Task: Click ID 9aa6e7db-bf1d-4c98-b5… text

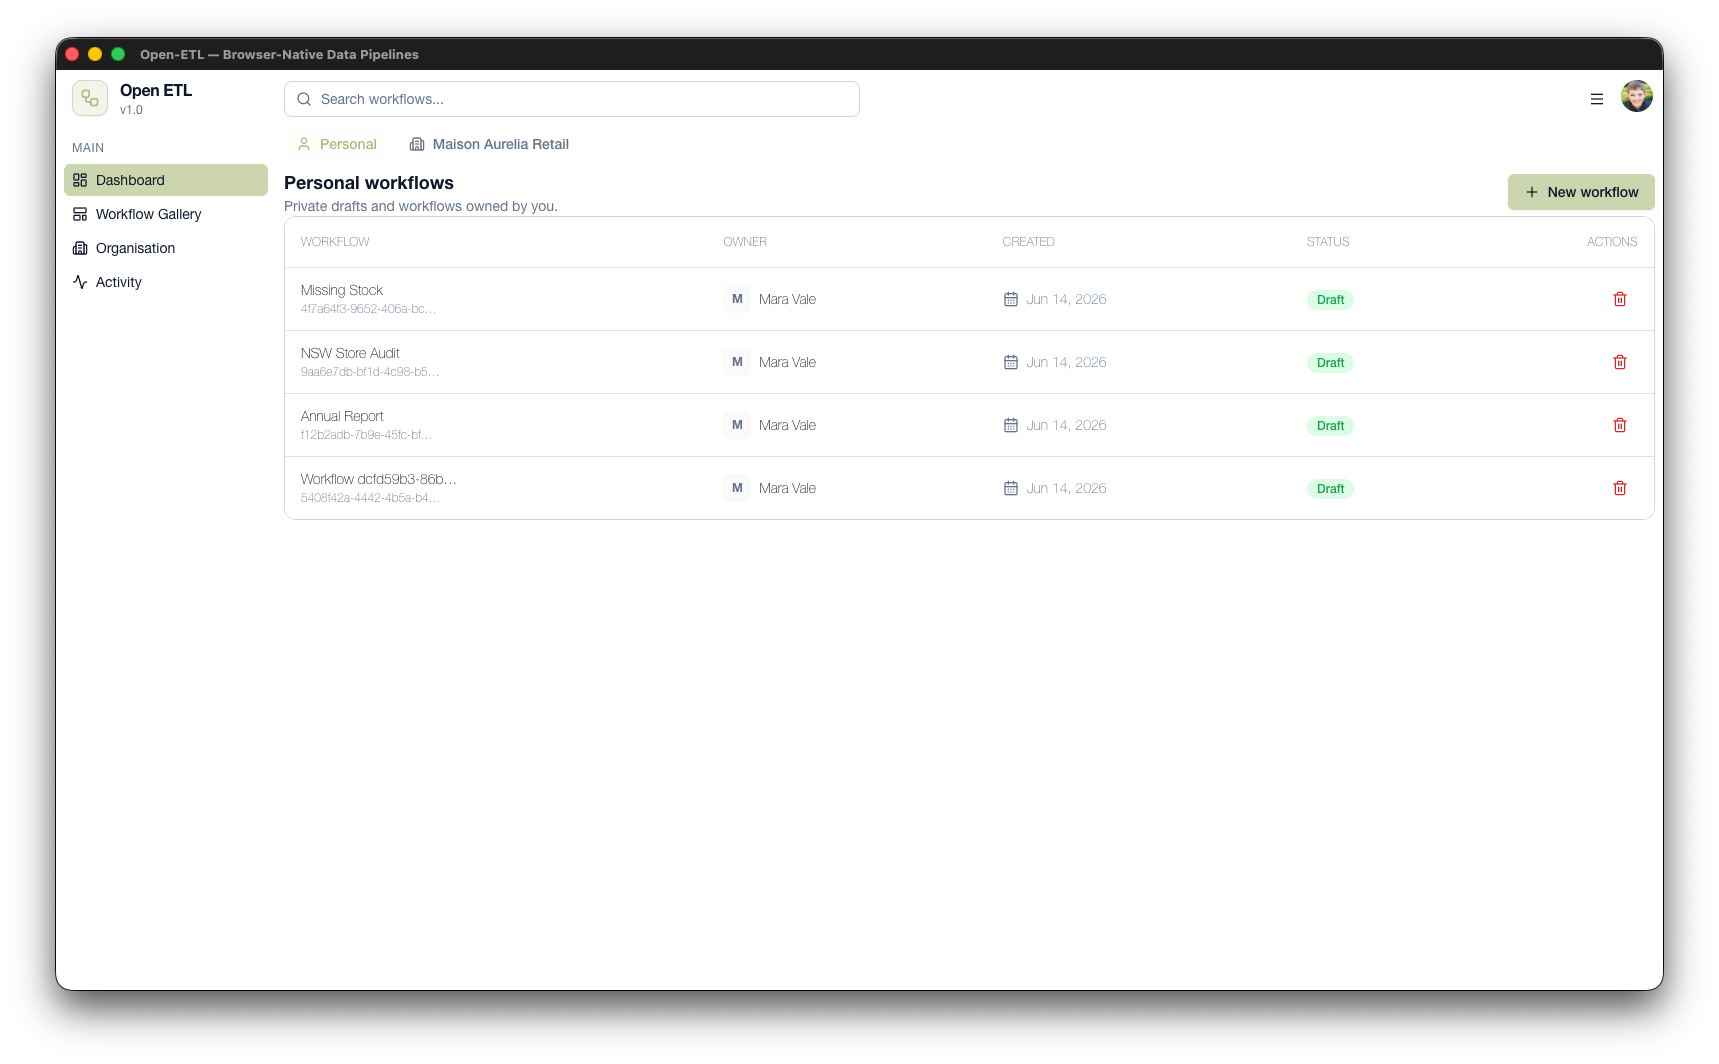Action: (369, 372)
